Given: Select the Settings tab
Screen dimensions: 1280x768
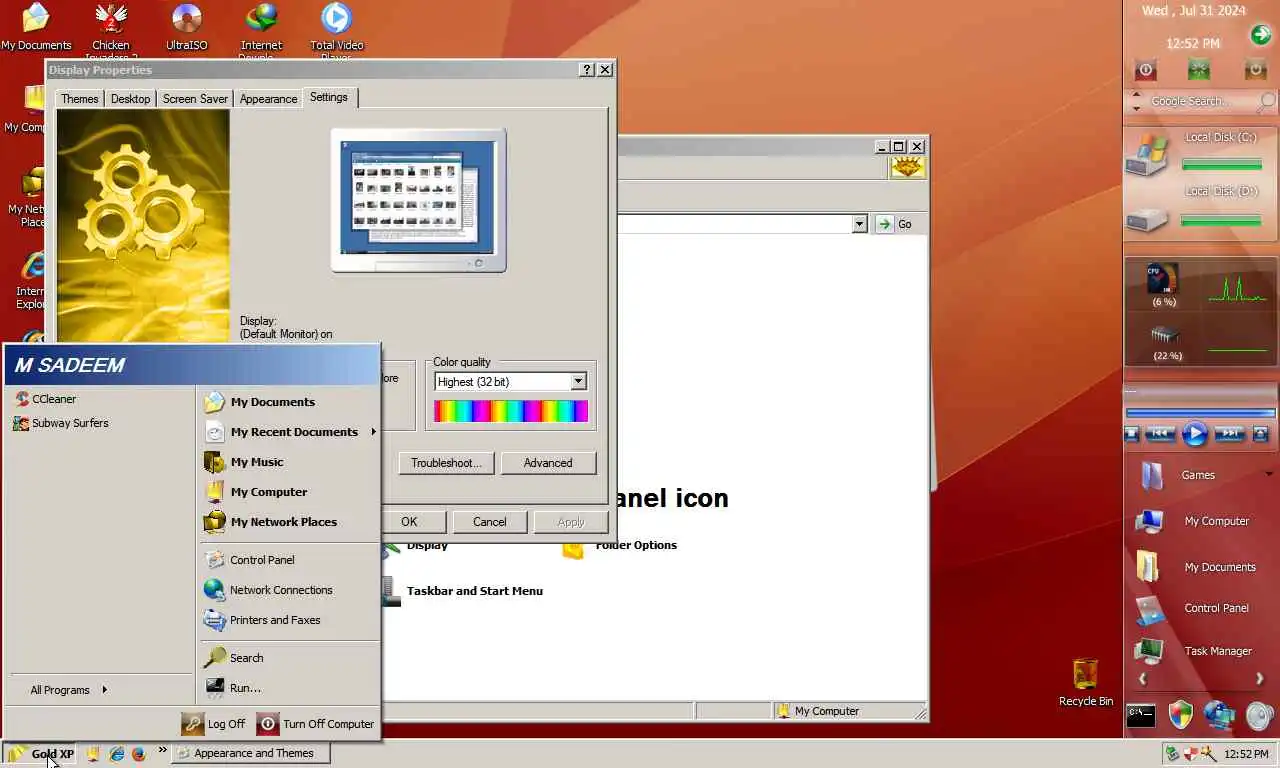Looking at the screenshot, I should pyautogui.click(x=329, y=97).
